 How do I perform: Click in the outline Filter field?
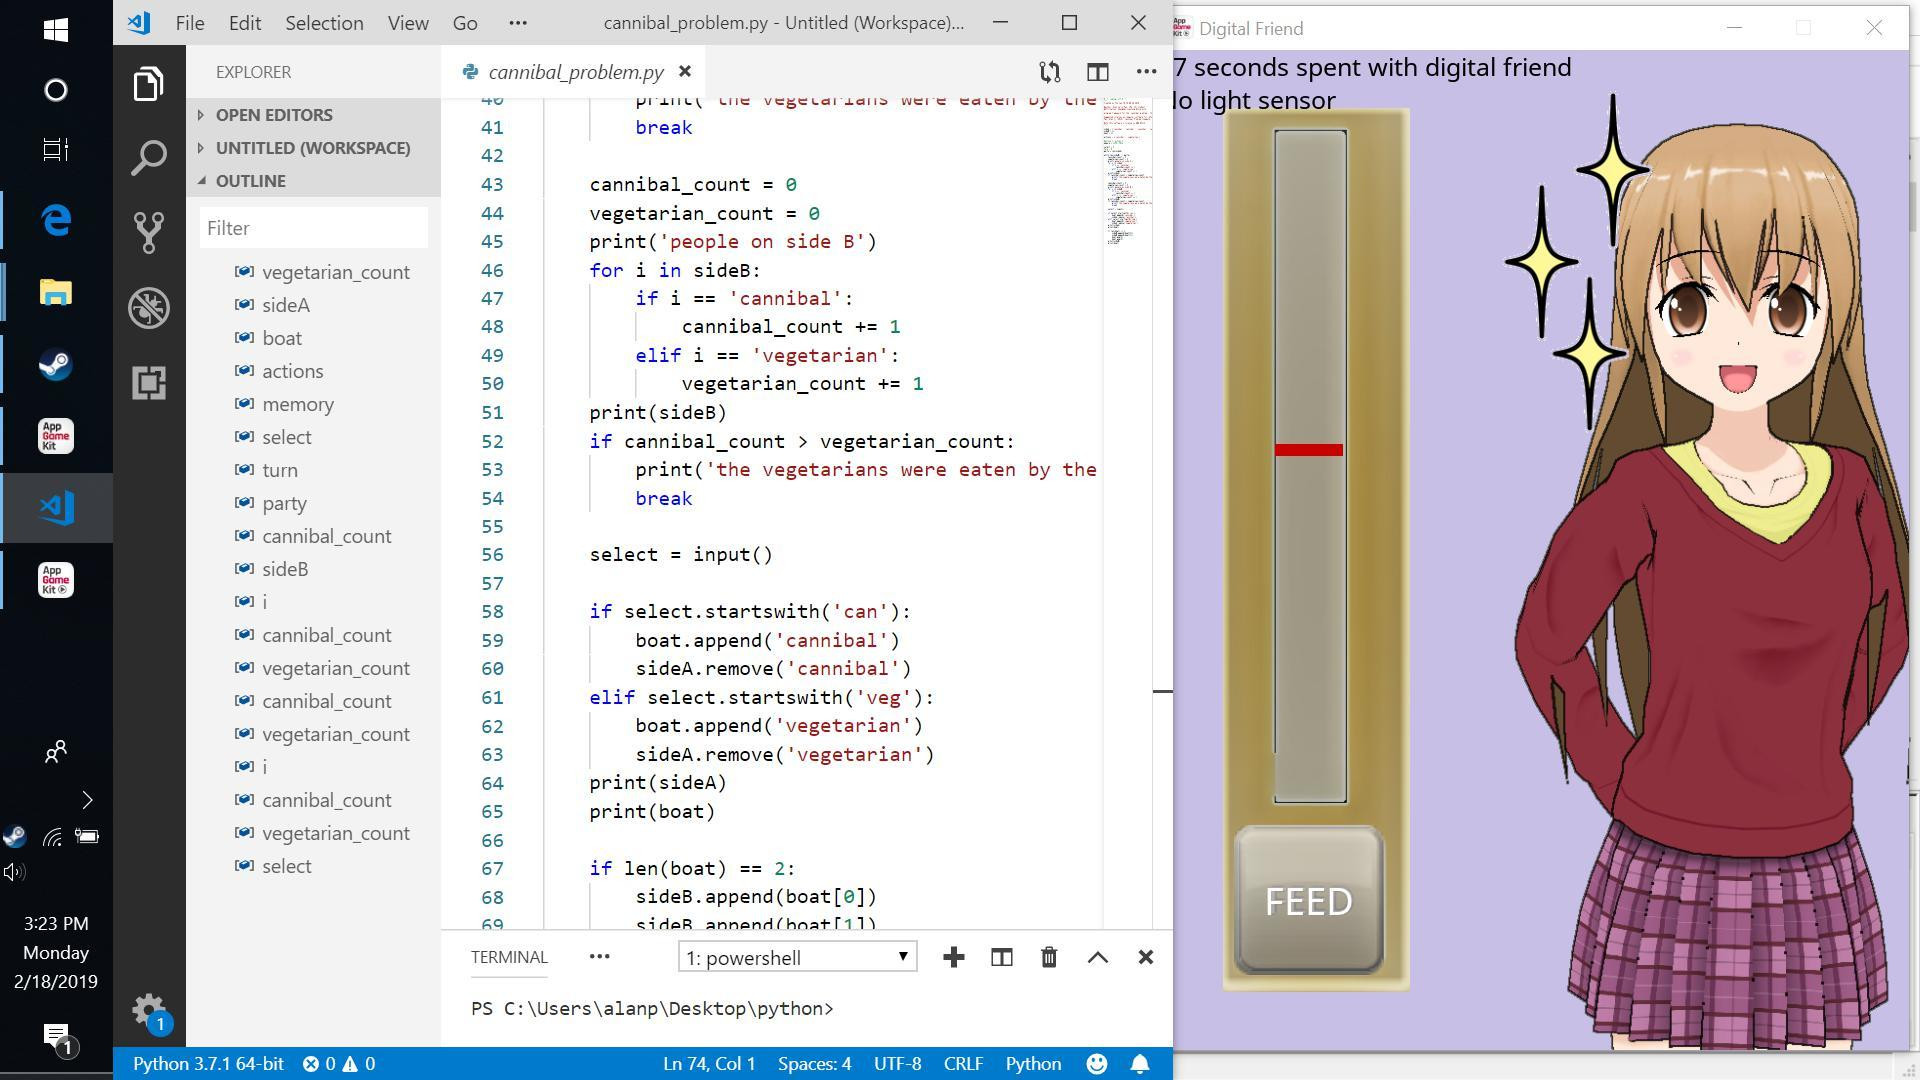click(314, 228)
